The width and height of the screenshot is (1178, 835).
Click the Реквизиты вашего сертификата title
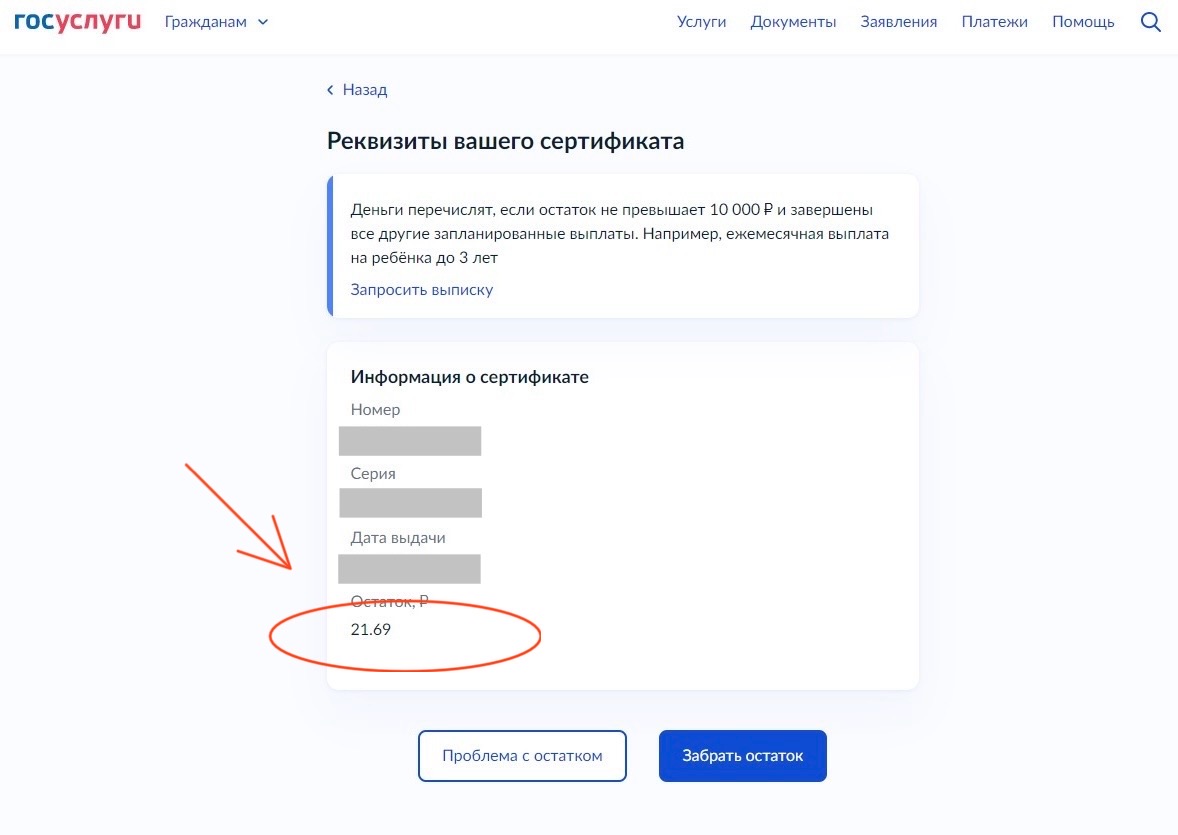pyautogui.click(x=505, y=141)
